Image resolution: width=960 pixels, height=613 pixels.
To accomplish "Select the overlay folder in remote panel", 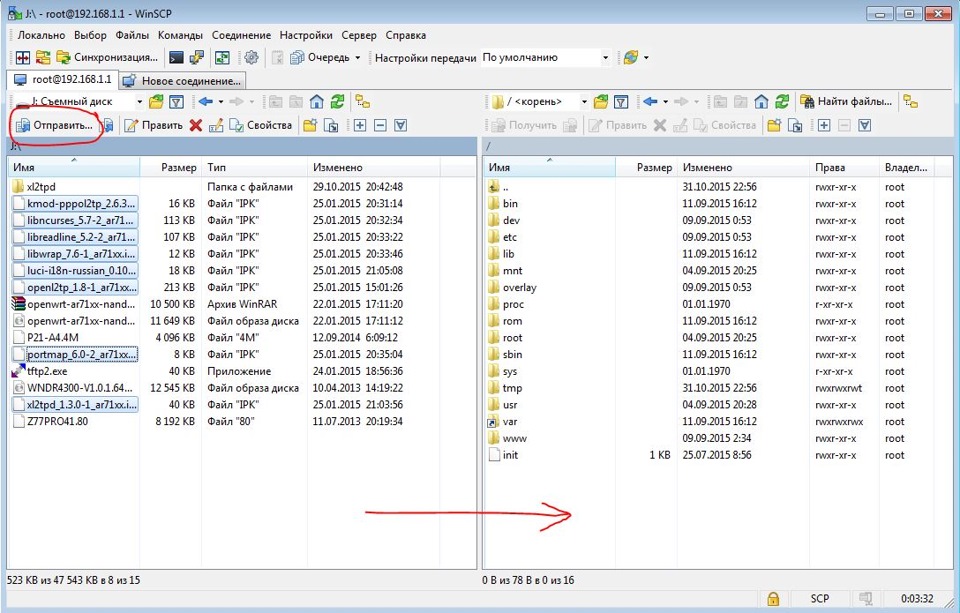I will click(519, 287).
